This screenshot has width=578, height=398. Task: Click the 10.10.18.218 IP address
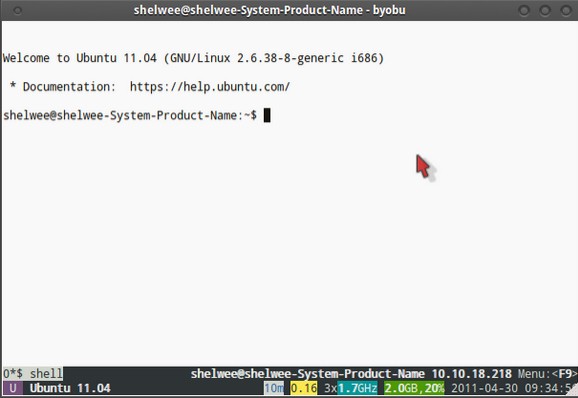click(x=471, y=374)
